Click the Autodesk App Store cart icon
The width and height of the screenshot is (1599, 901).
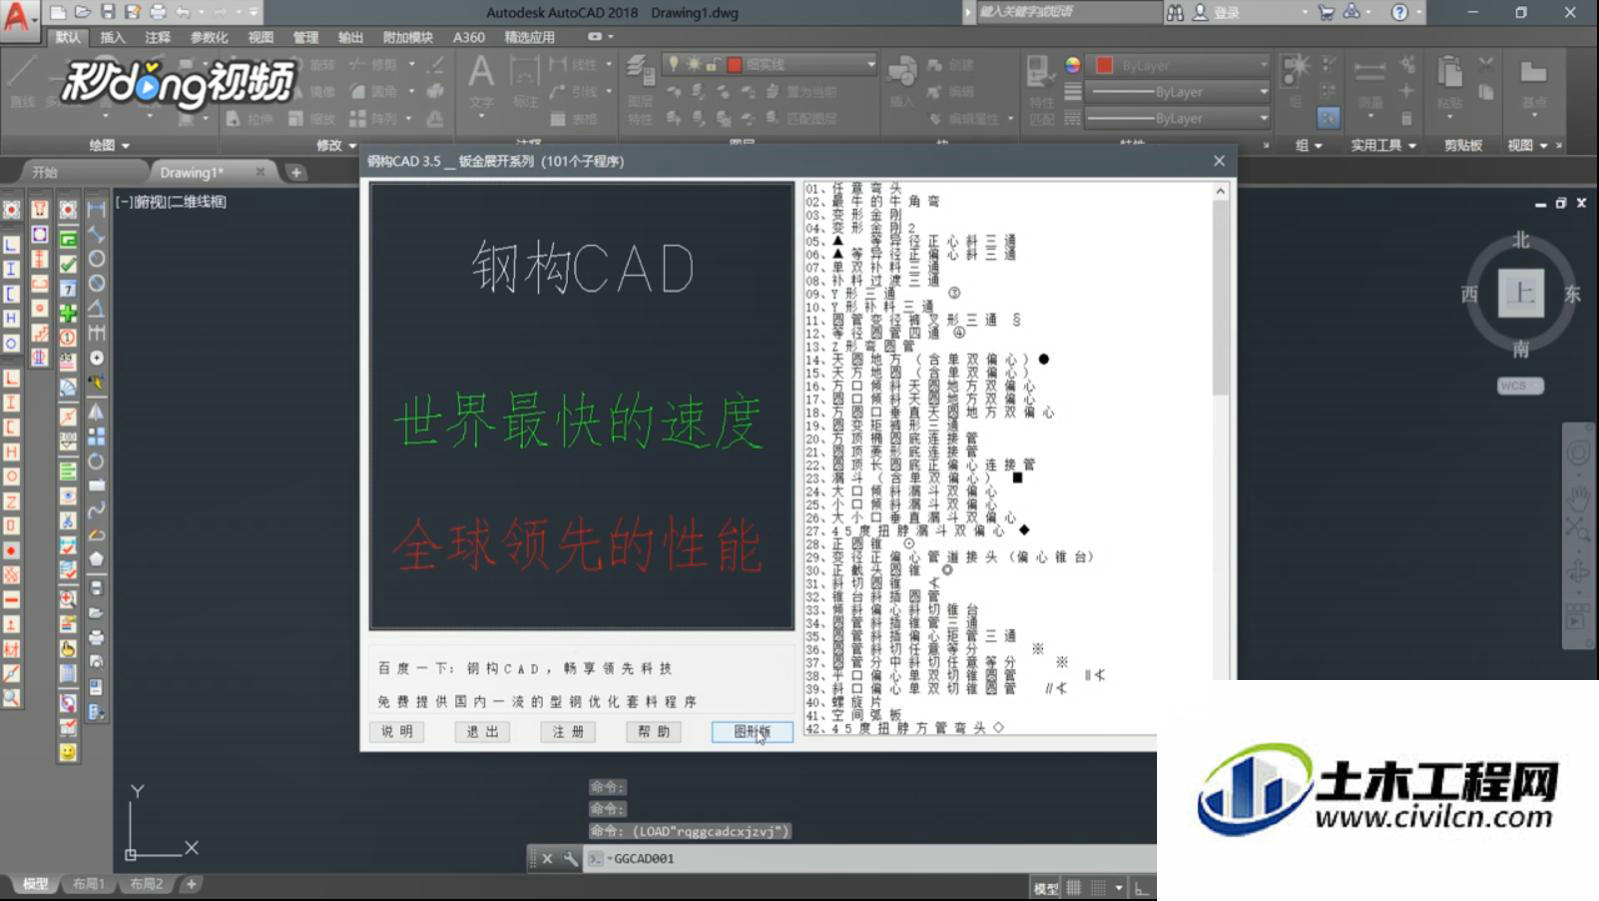pyautogui.click(x=1326, y=12)
